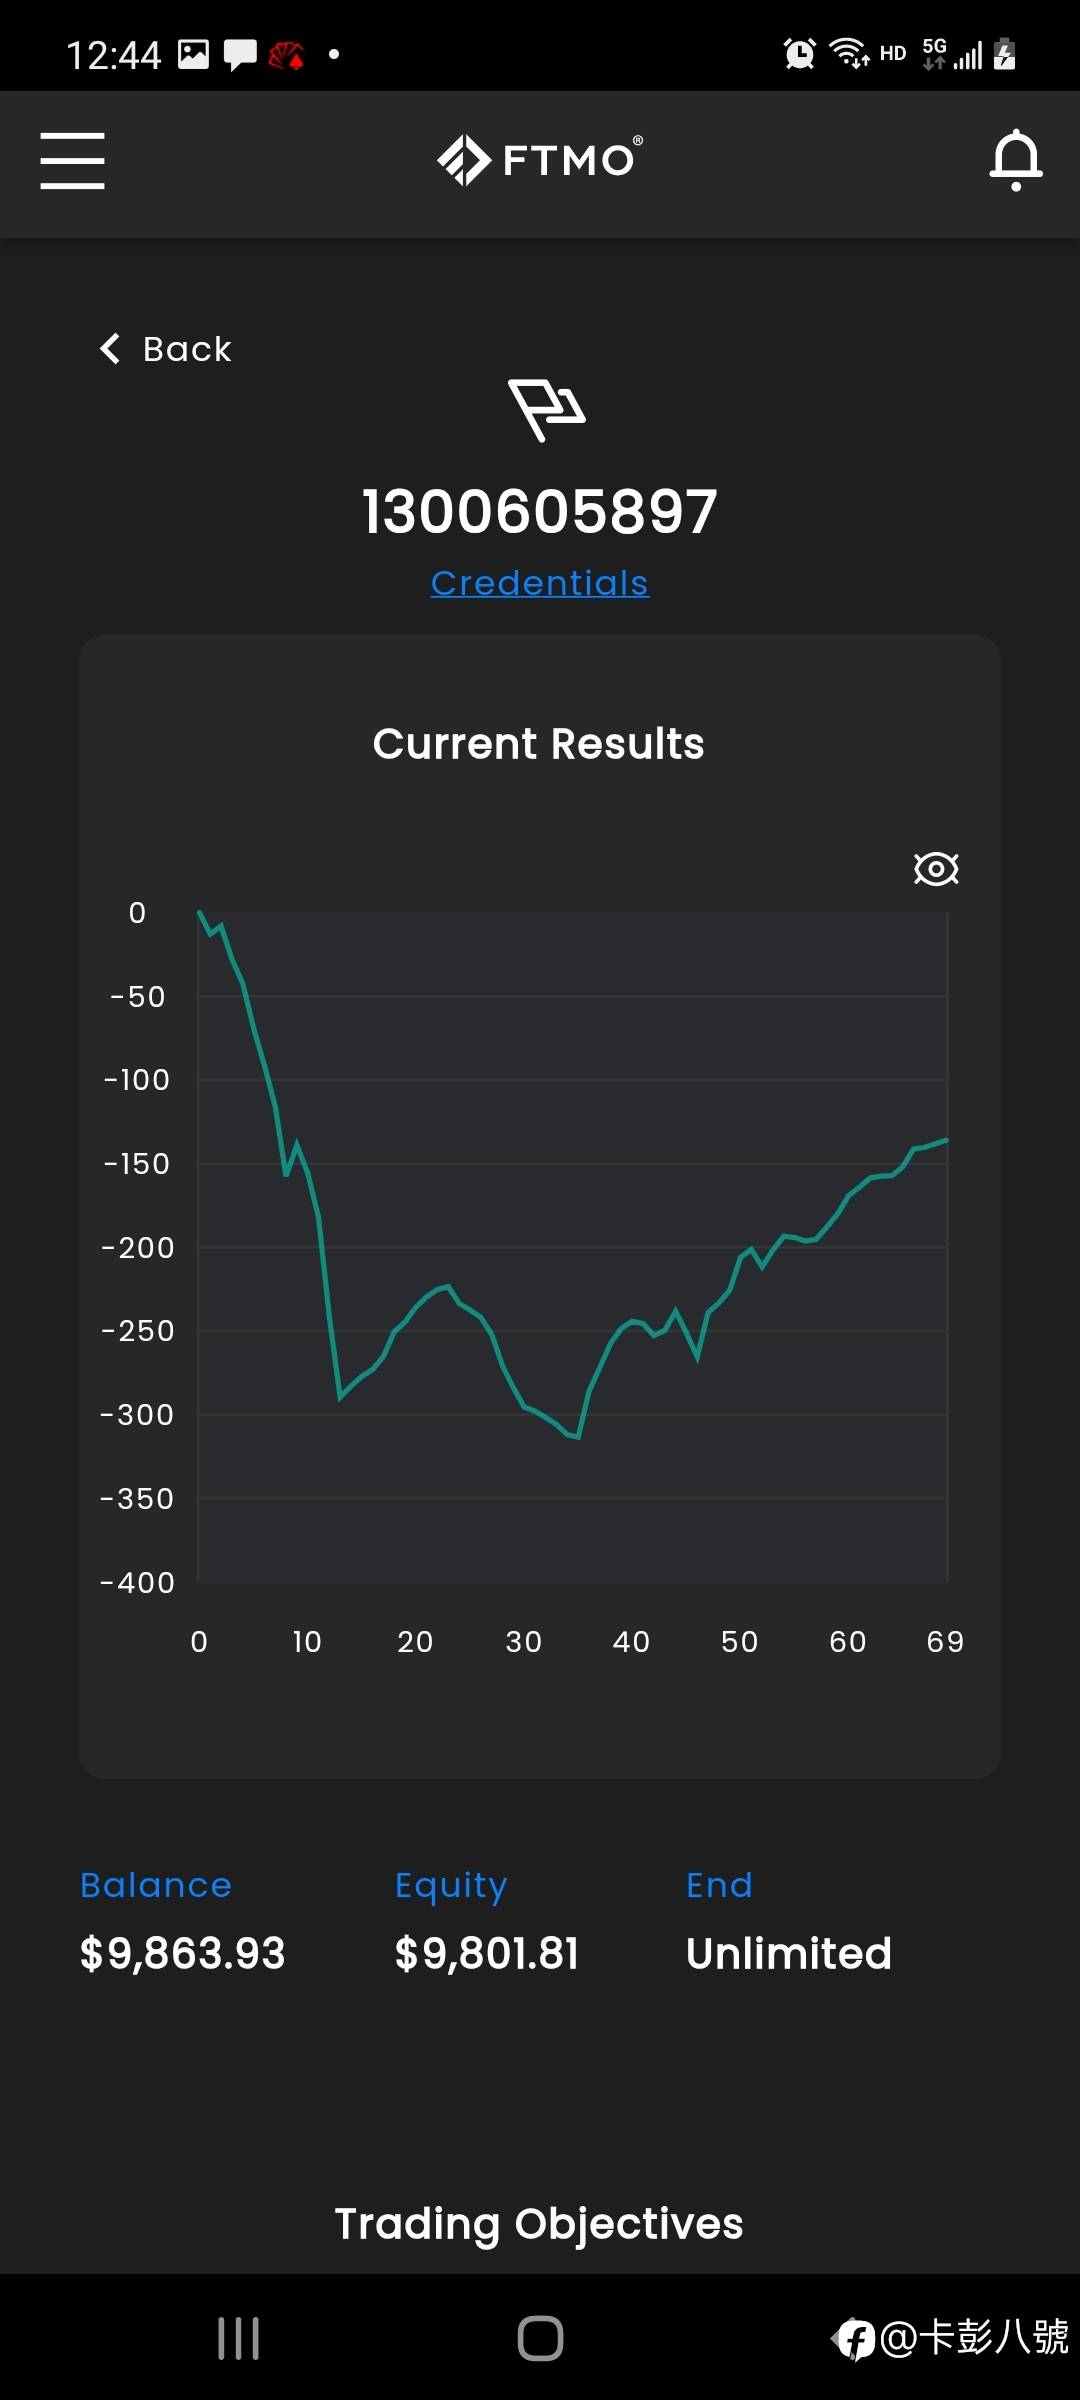
Task: Tap the gallery notification icon in status bar
Action: tap(194, 54)
